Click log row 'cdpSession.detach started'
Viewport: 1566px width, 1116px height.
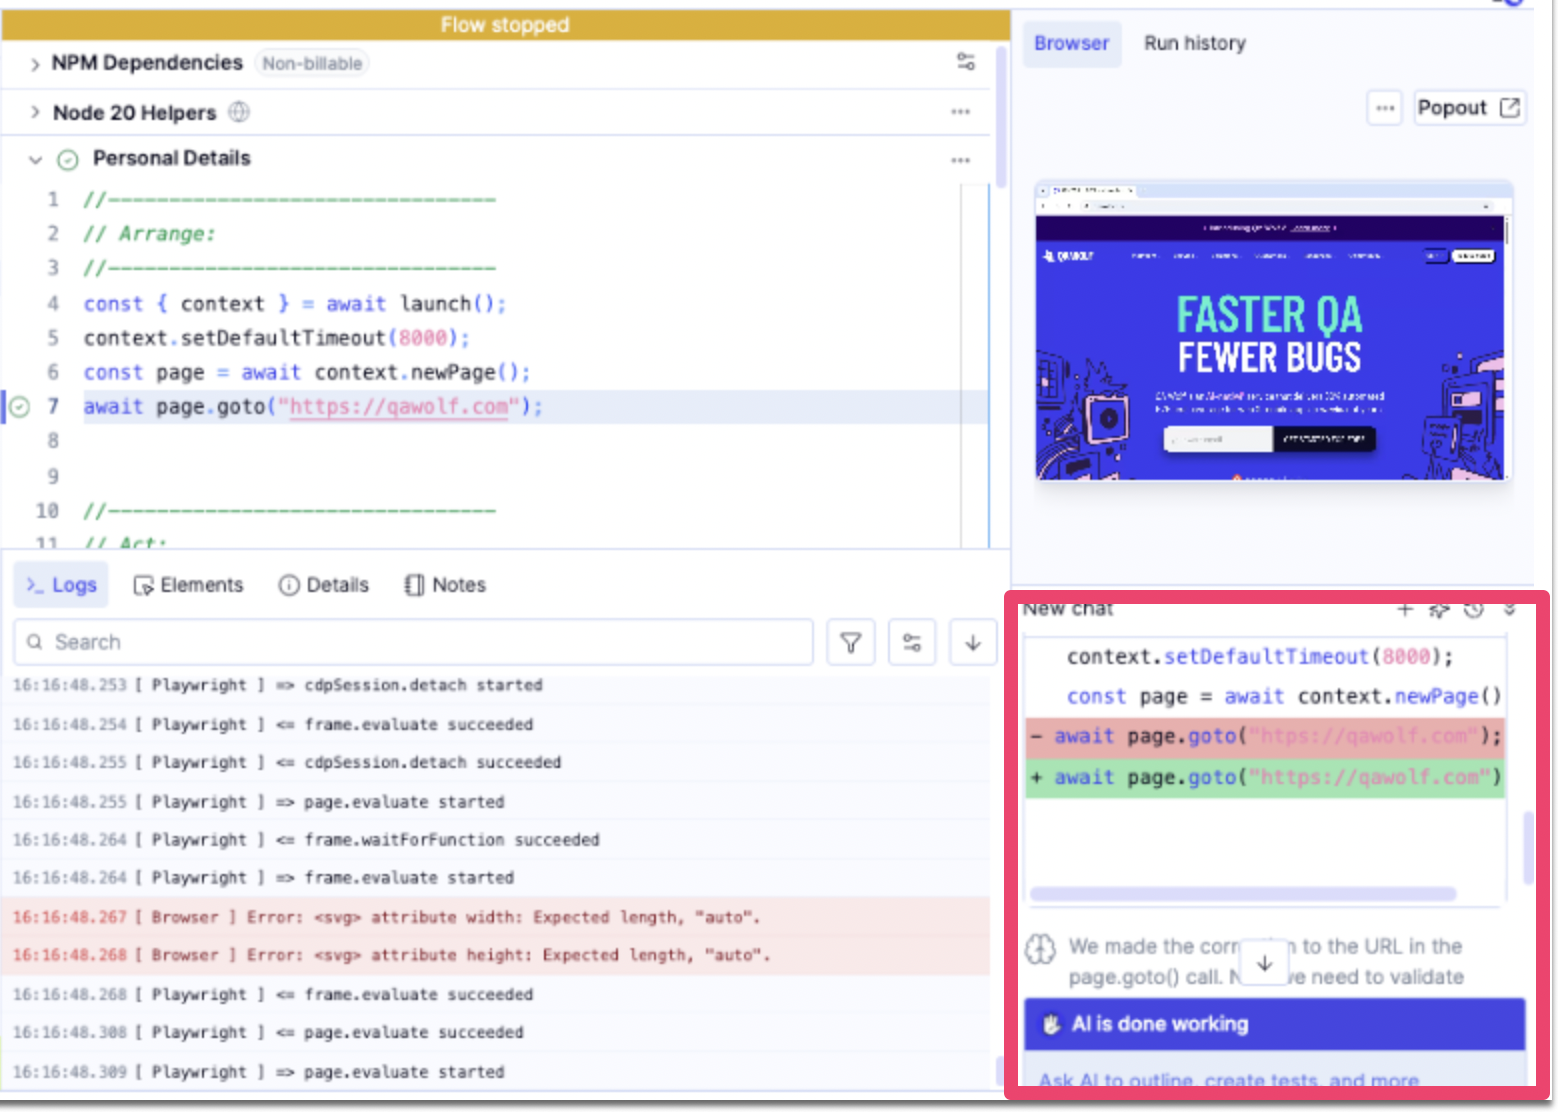(495, 685)
